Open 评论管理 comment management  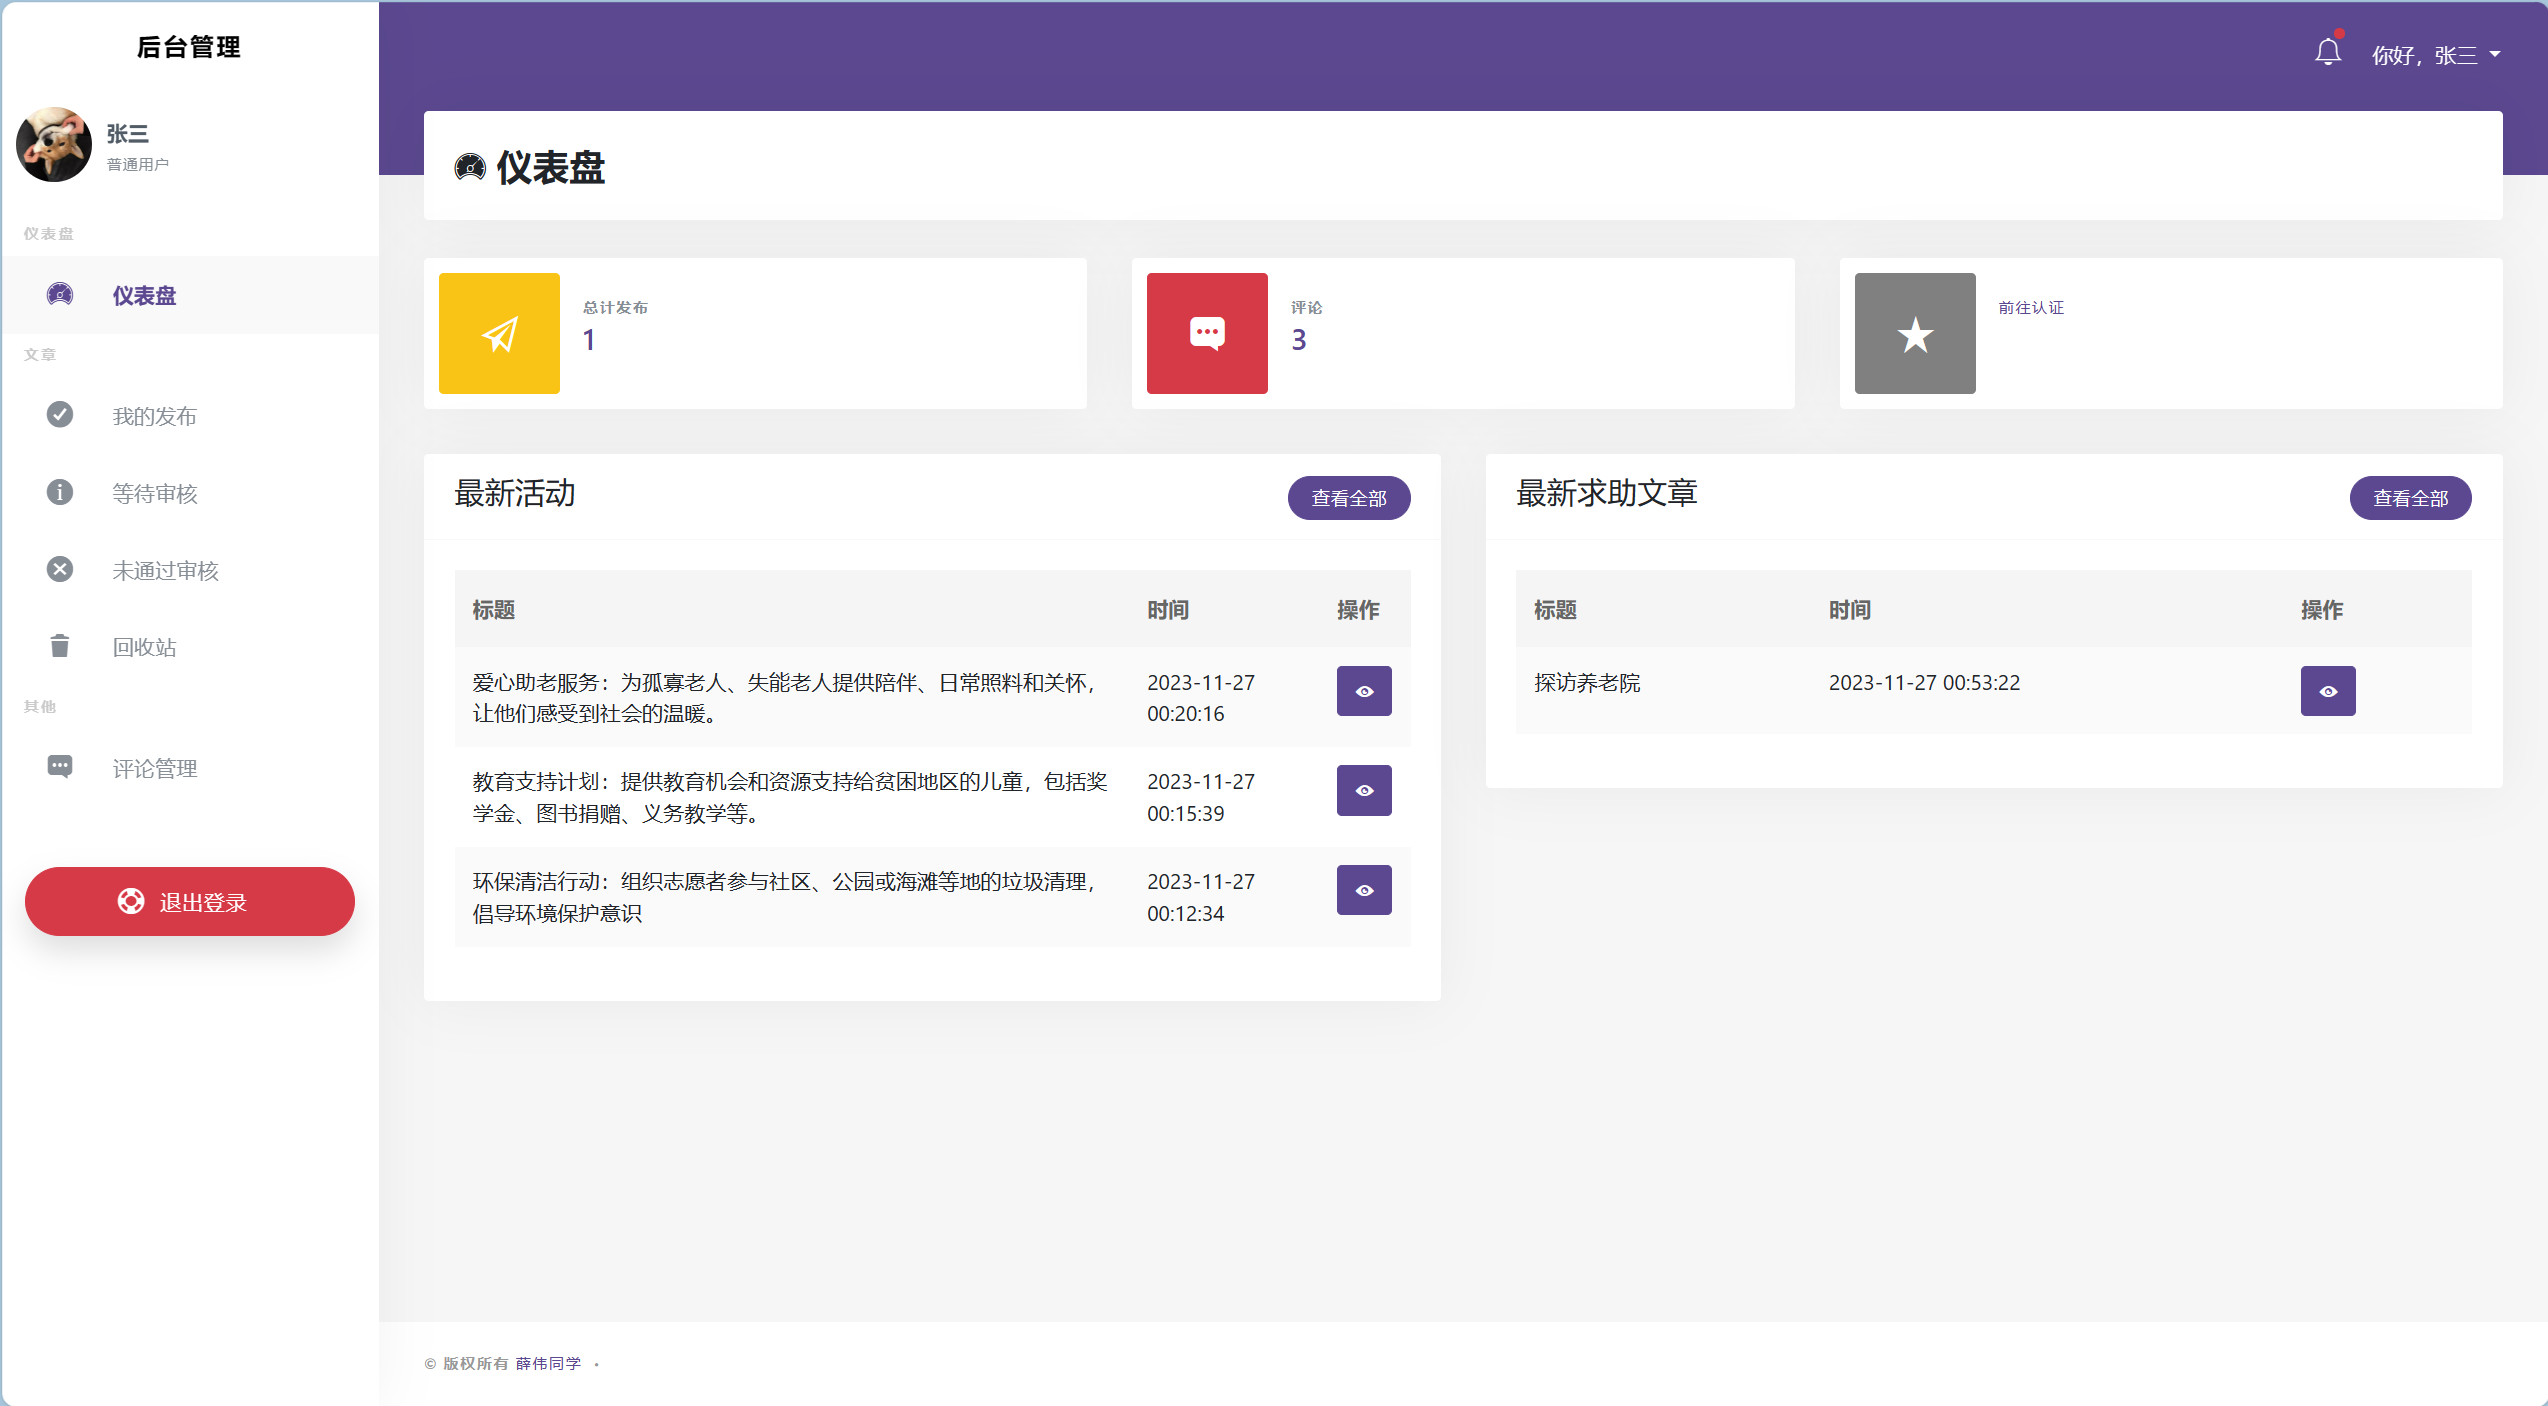click(155, 768)
